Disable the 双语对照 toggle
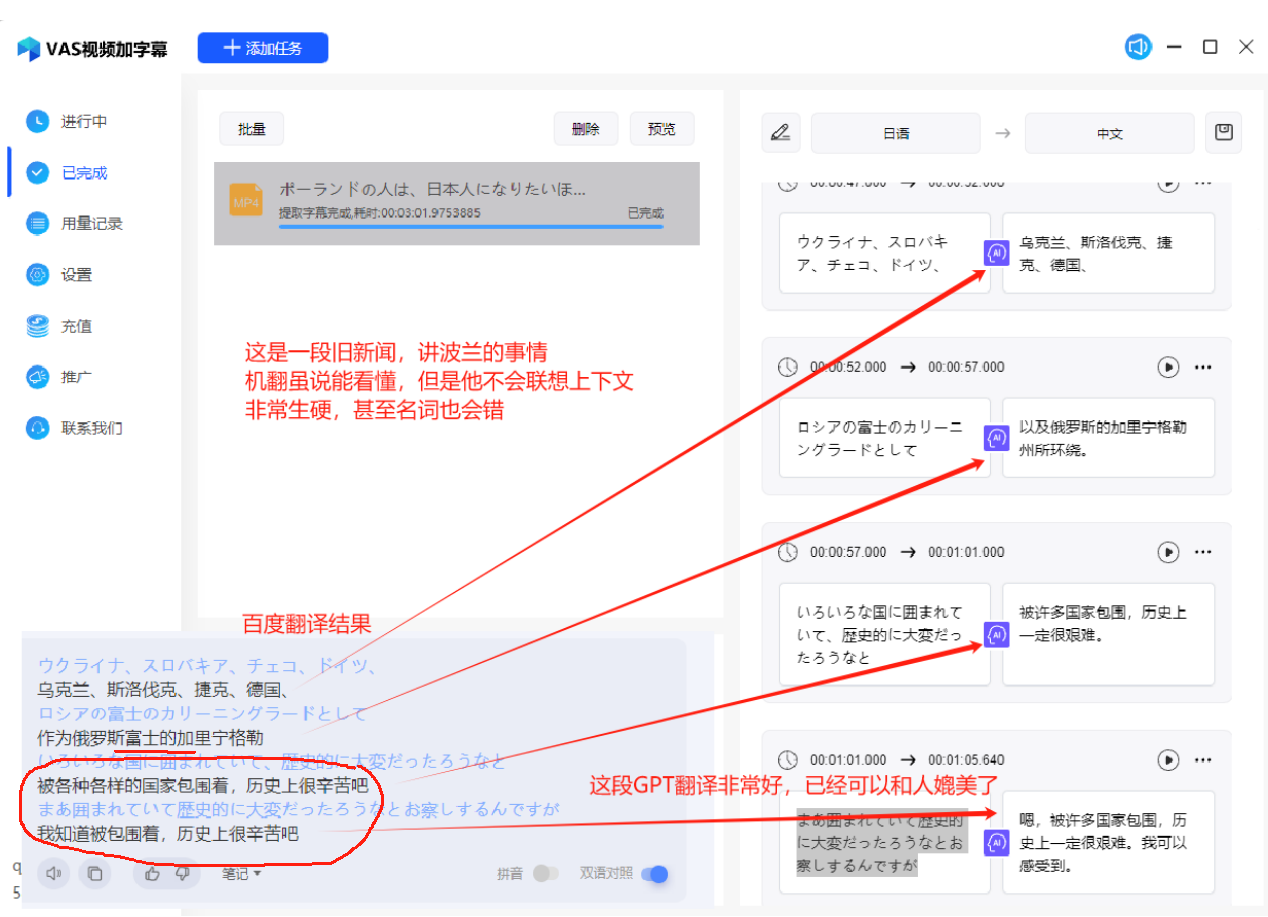Image resolution: width=1268 pixels, height=917 pixels. coord(655,873)
